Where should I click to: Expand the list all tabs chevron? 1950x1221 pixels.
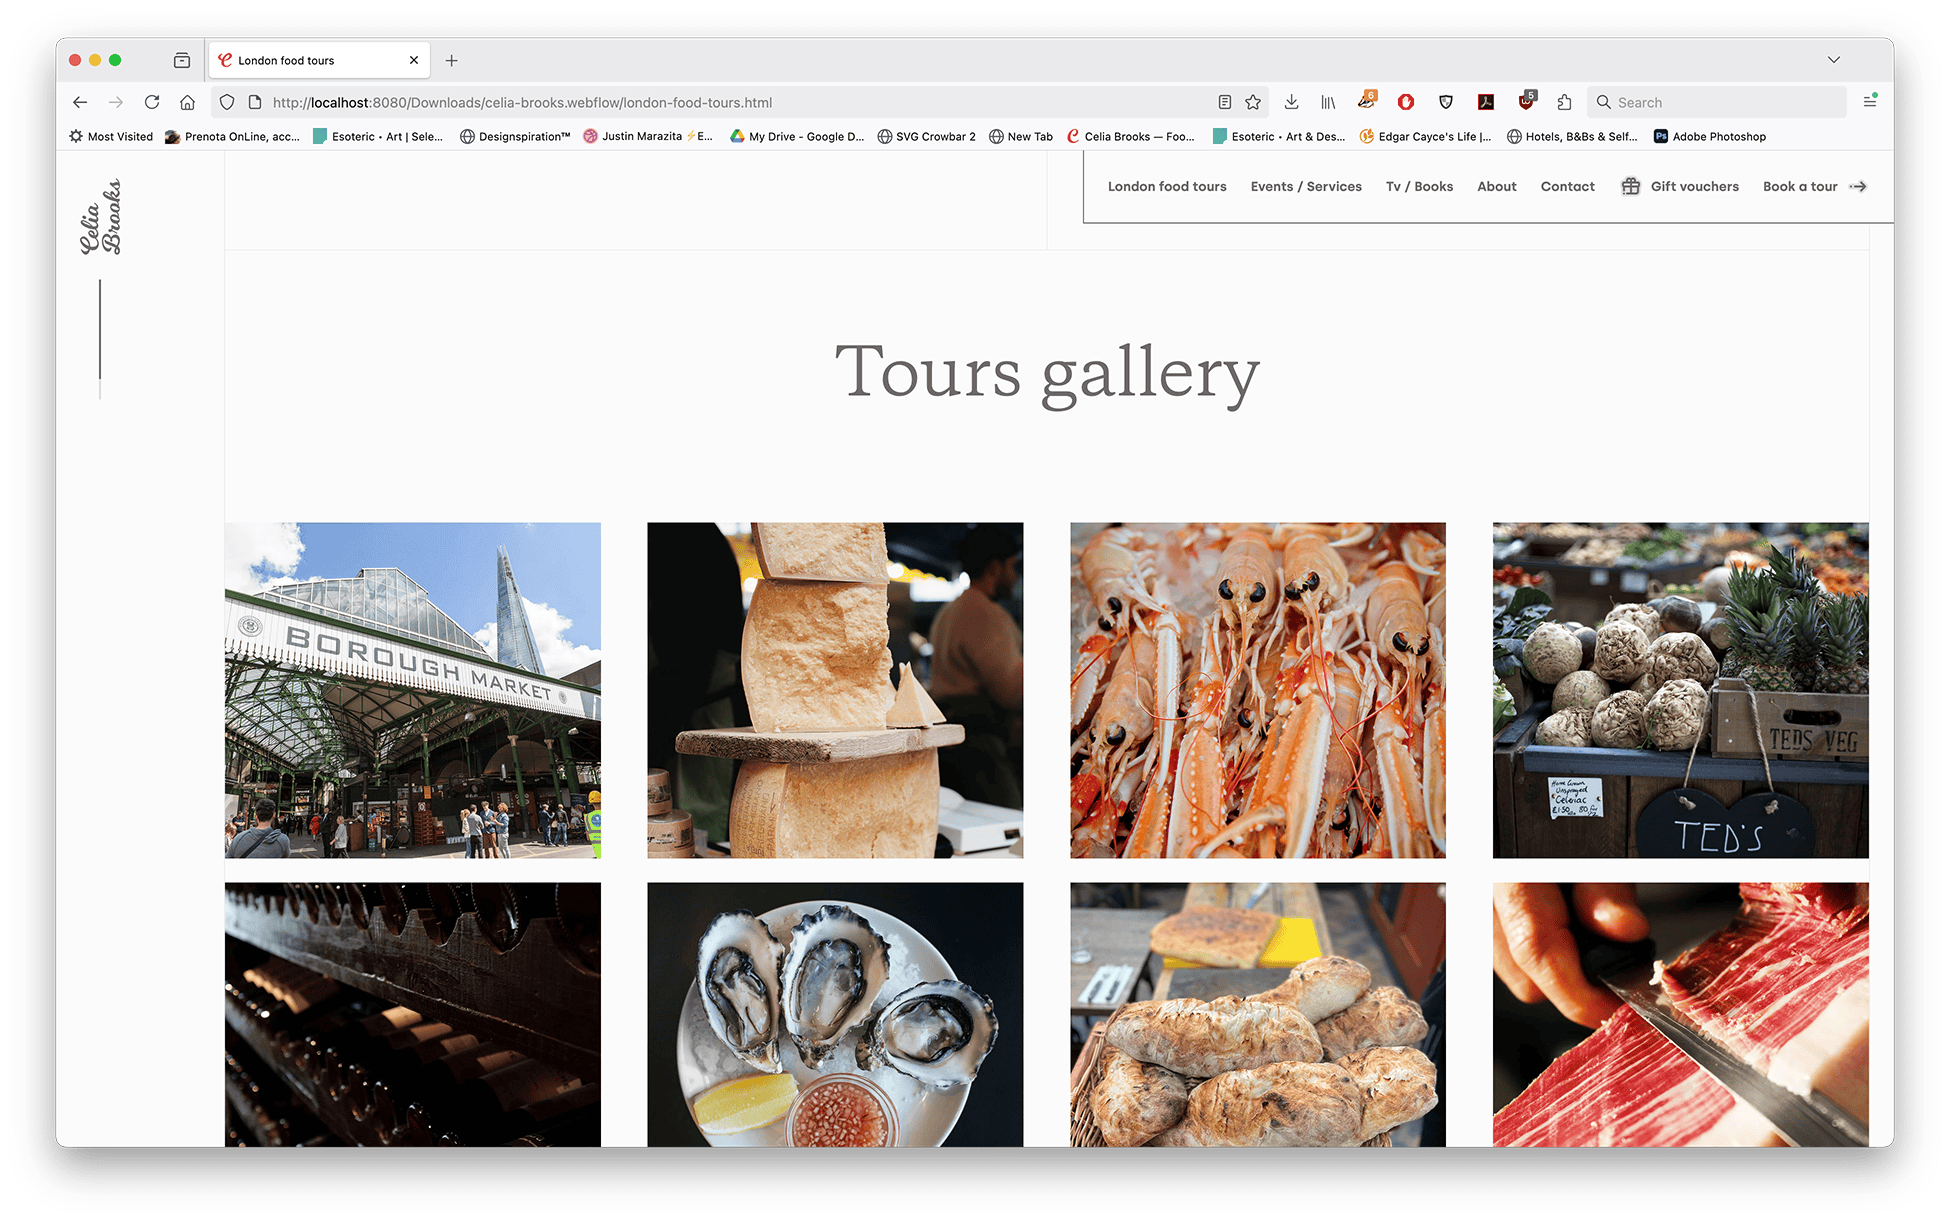tap(1834, 60)
